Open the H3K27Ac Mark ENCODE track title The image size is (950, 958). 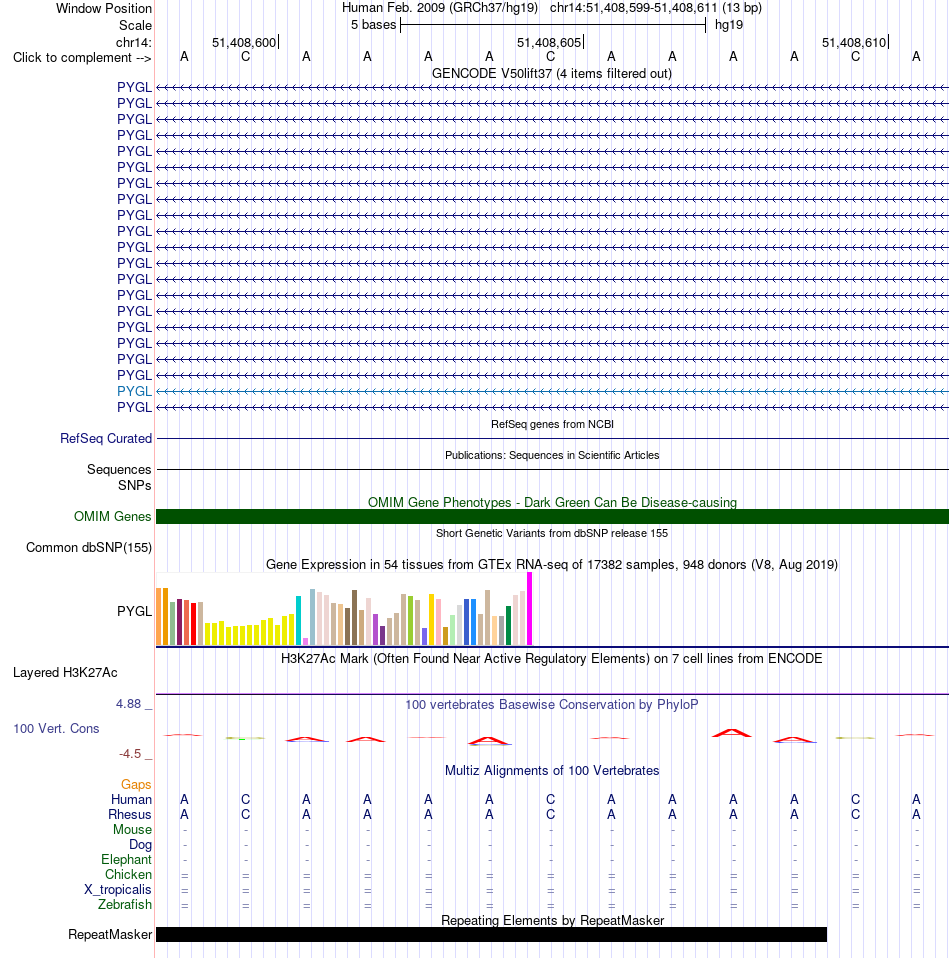[x=552, y=659]
